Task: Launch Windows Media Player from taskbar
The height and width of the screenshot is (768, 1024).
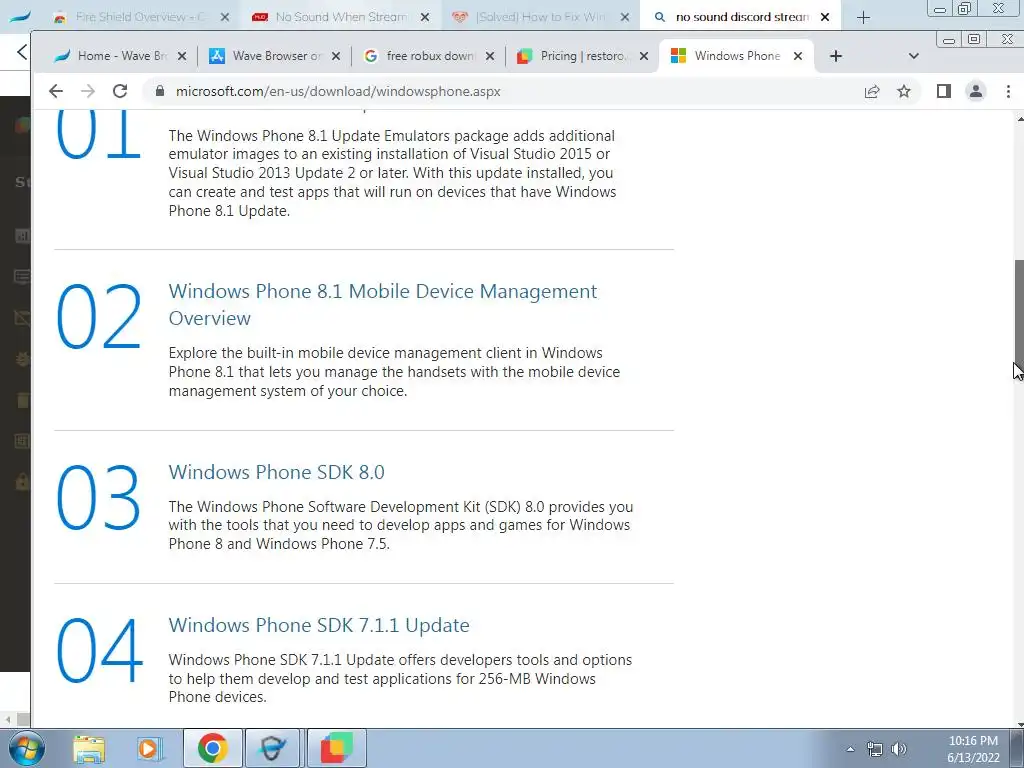Action: tap(150, 748)
